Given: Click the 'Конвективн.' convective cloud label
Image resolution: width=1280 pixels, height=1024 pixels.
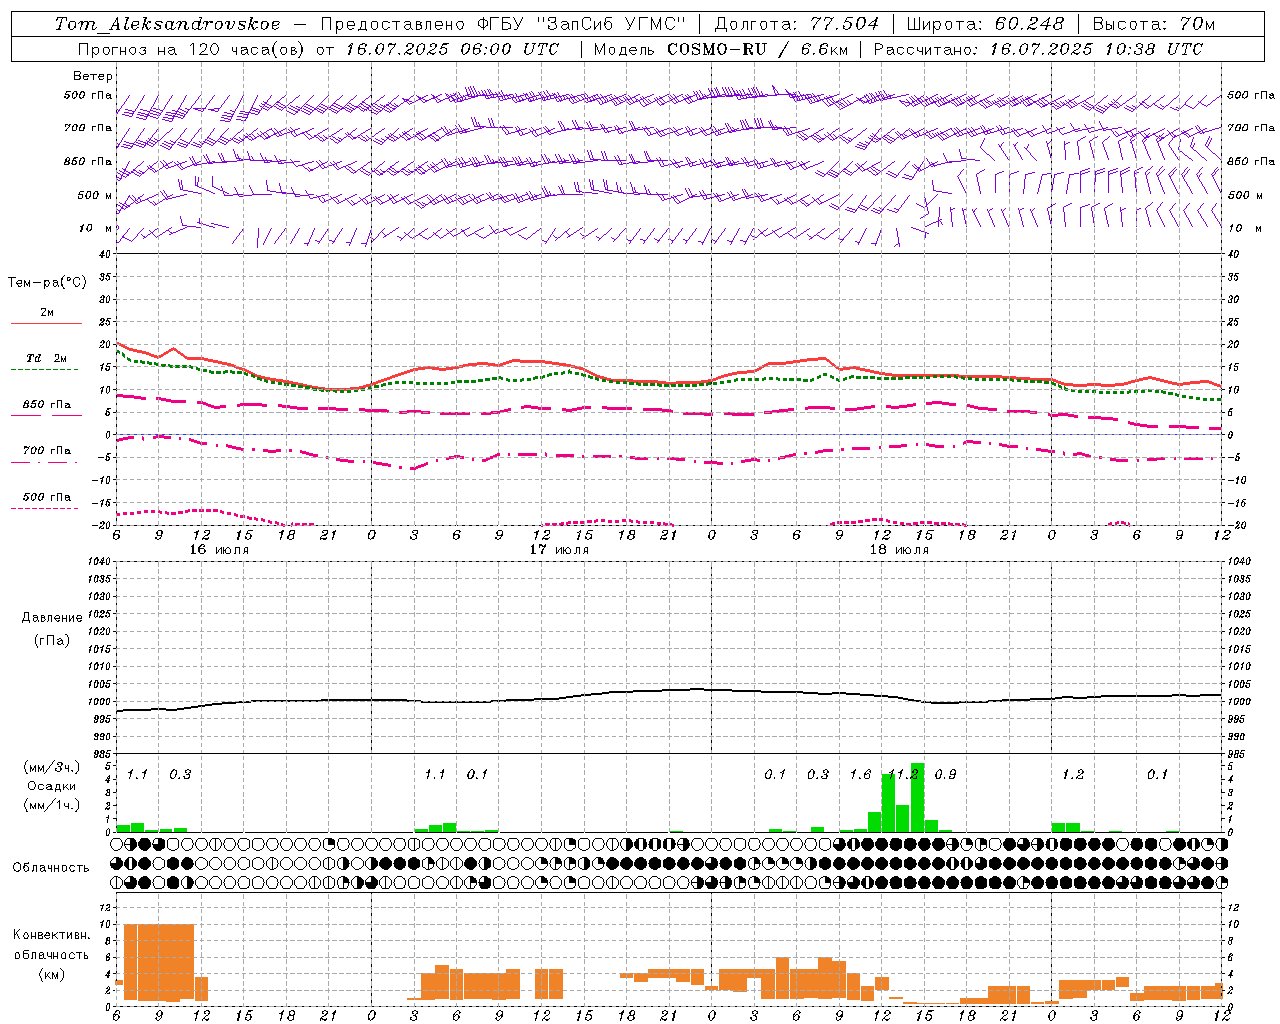Looking at the screenshot, I should 51,935.
